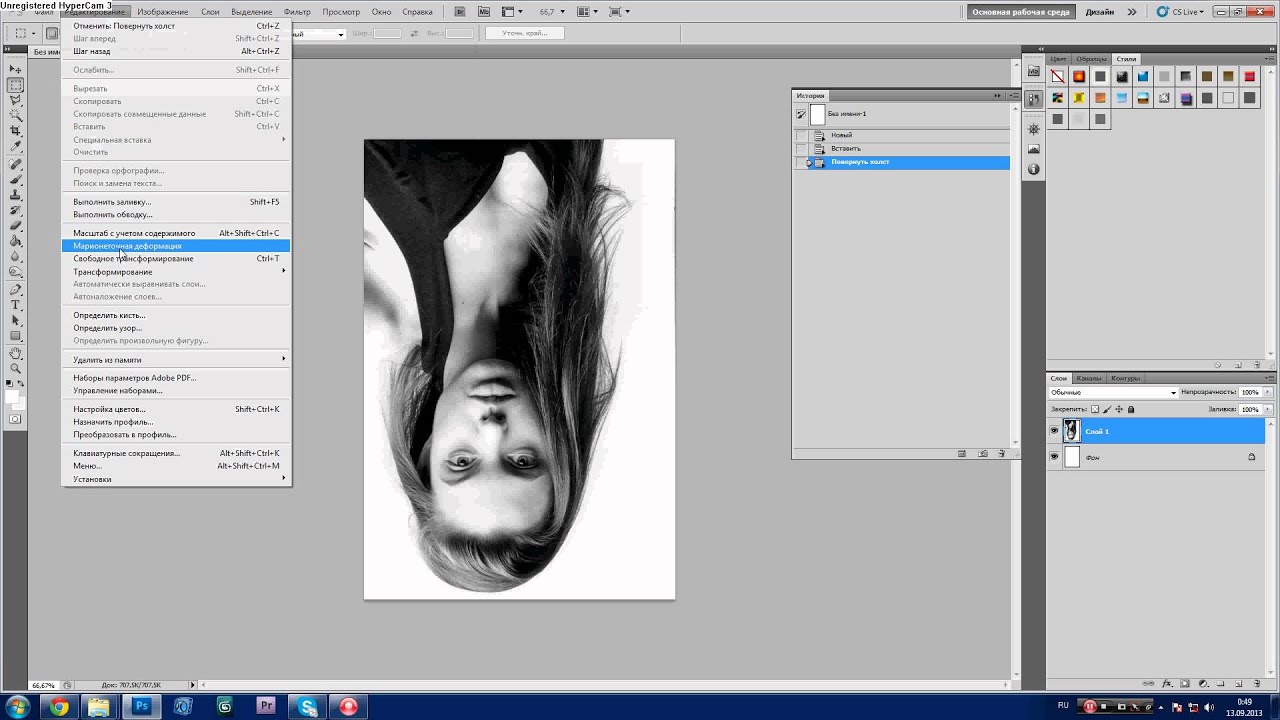Apply the no-style (red slash) swatch
1280x720 pixels.
click(1058, 76)
